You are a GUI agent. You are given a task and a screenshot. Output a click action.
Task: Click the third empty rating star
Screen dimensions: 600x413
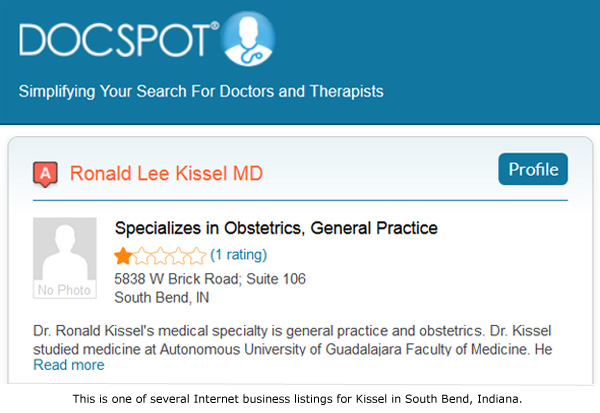click(x=160, y=256)
